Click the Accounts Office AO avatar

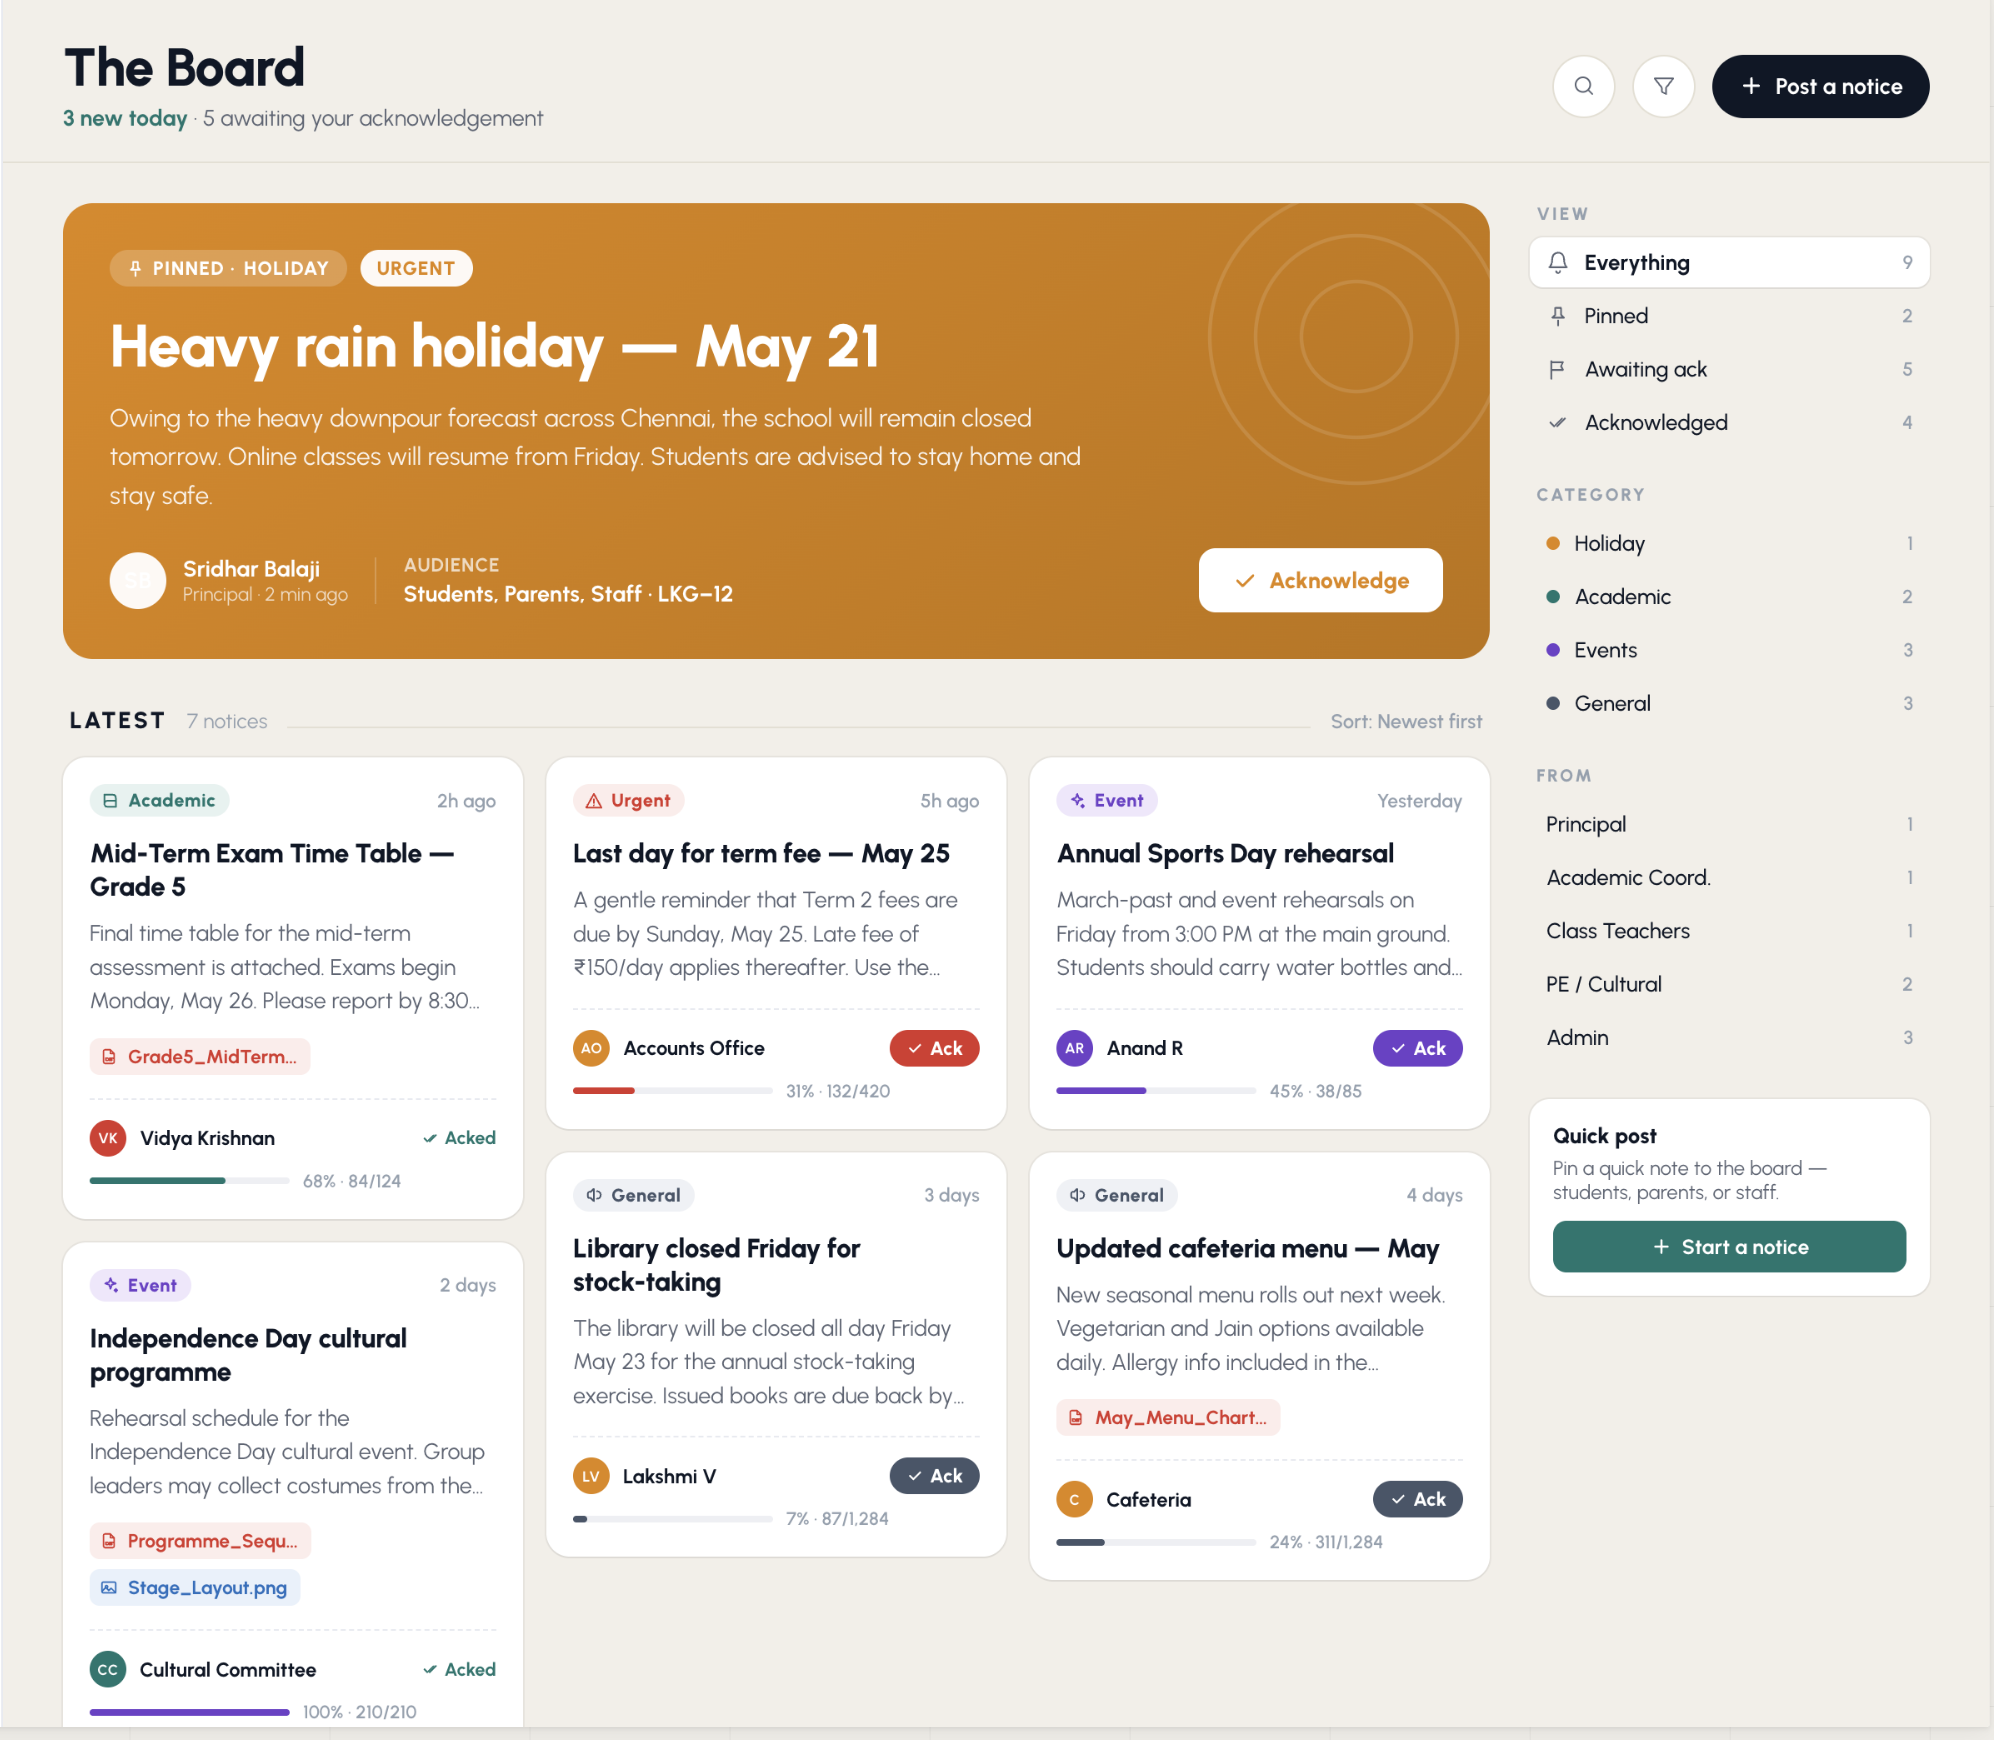pos(591,1048)
